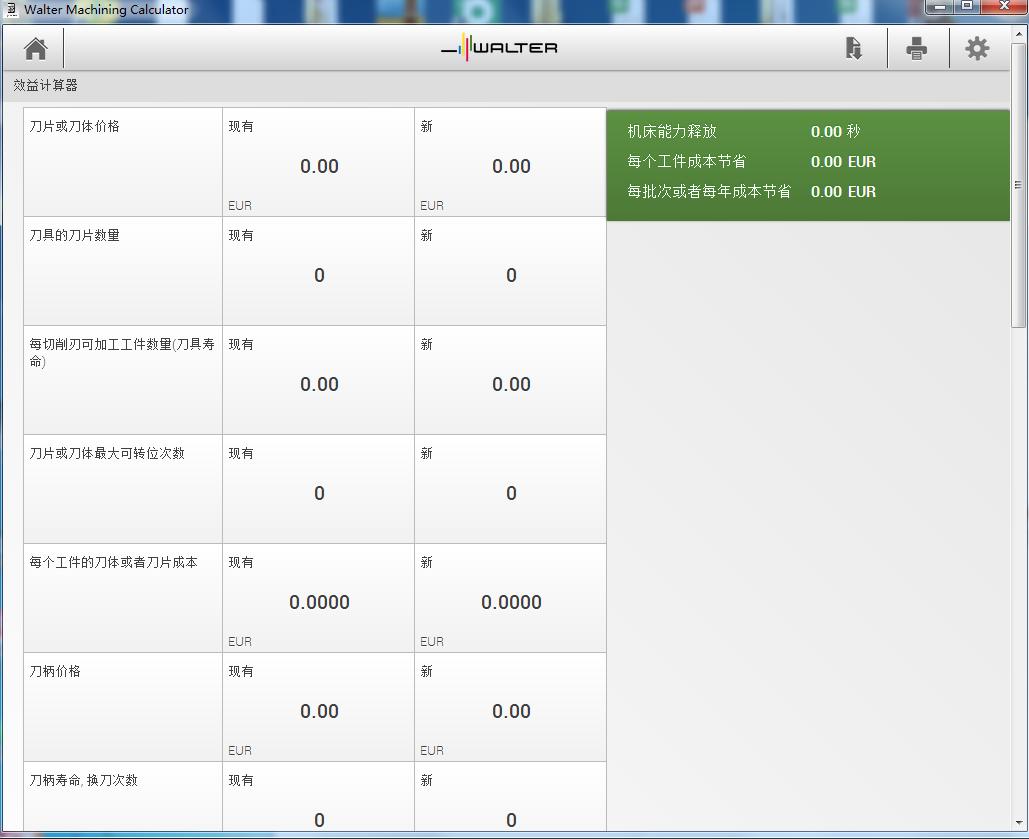1029x839 pixels.
Task: Click the Walter logo in header
Action: point(500,48)
